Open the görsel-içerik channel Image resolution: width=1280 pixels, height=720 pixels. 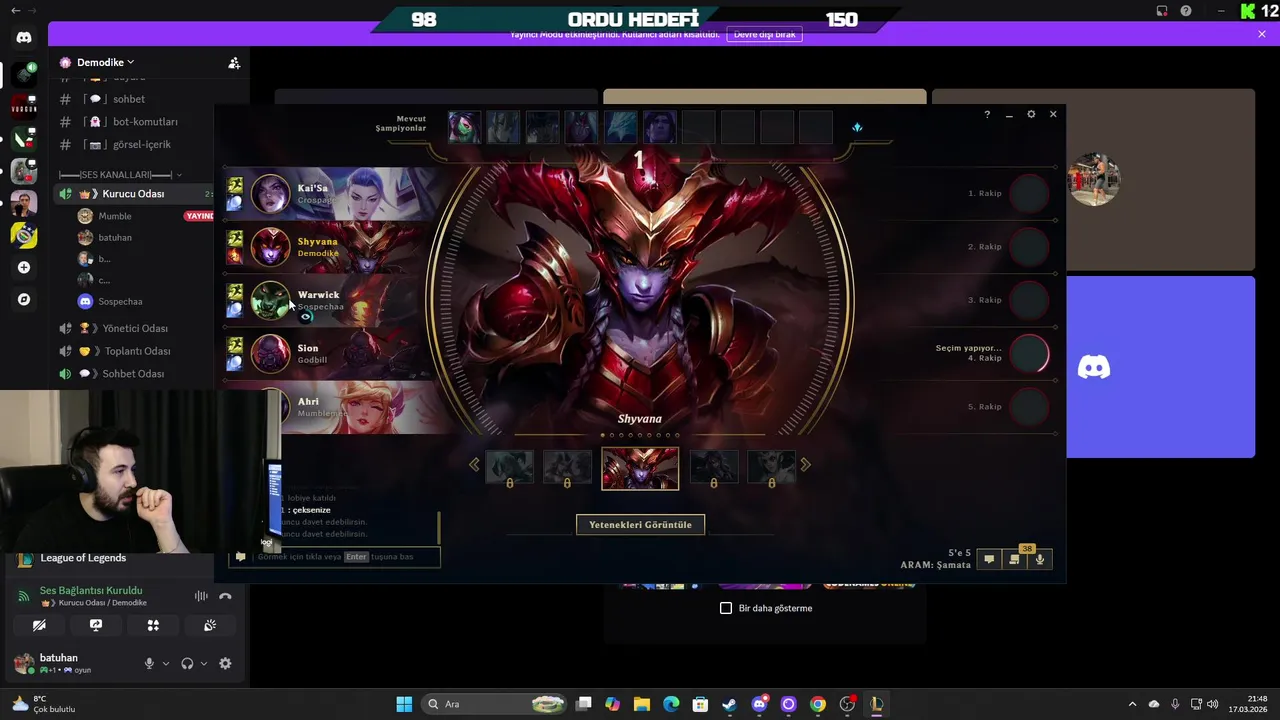(x=142, y=145)
